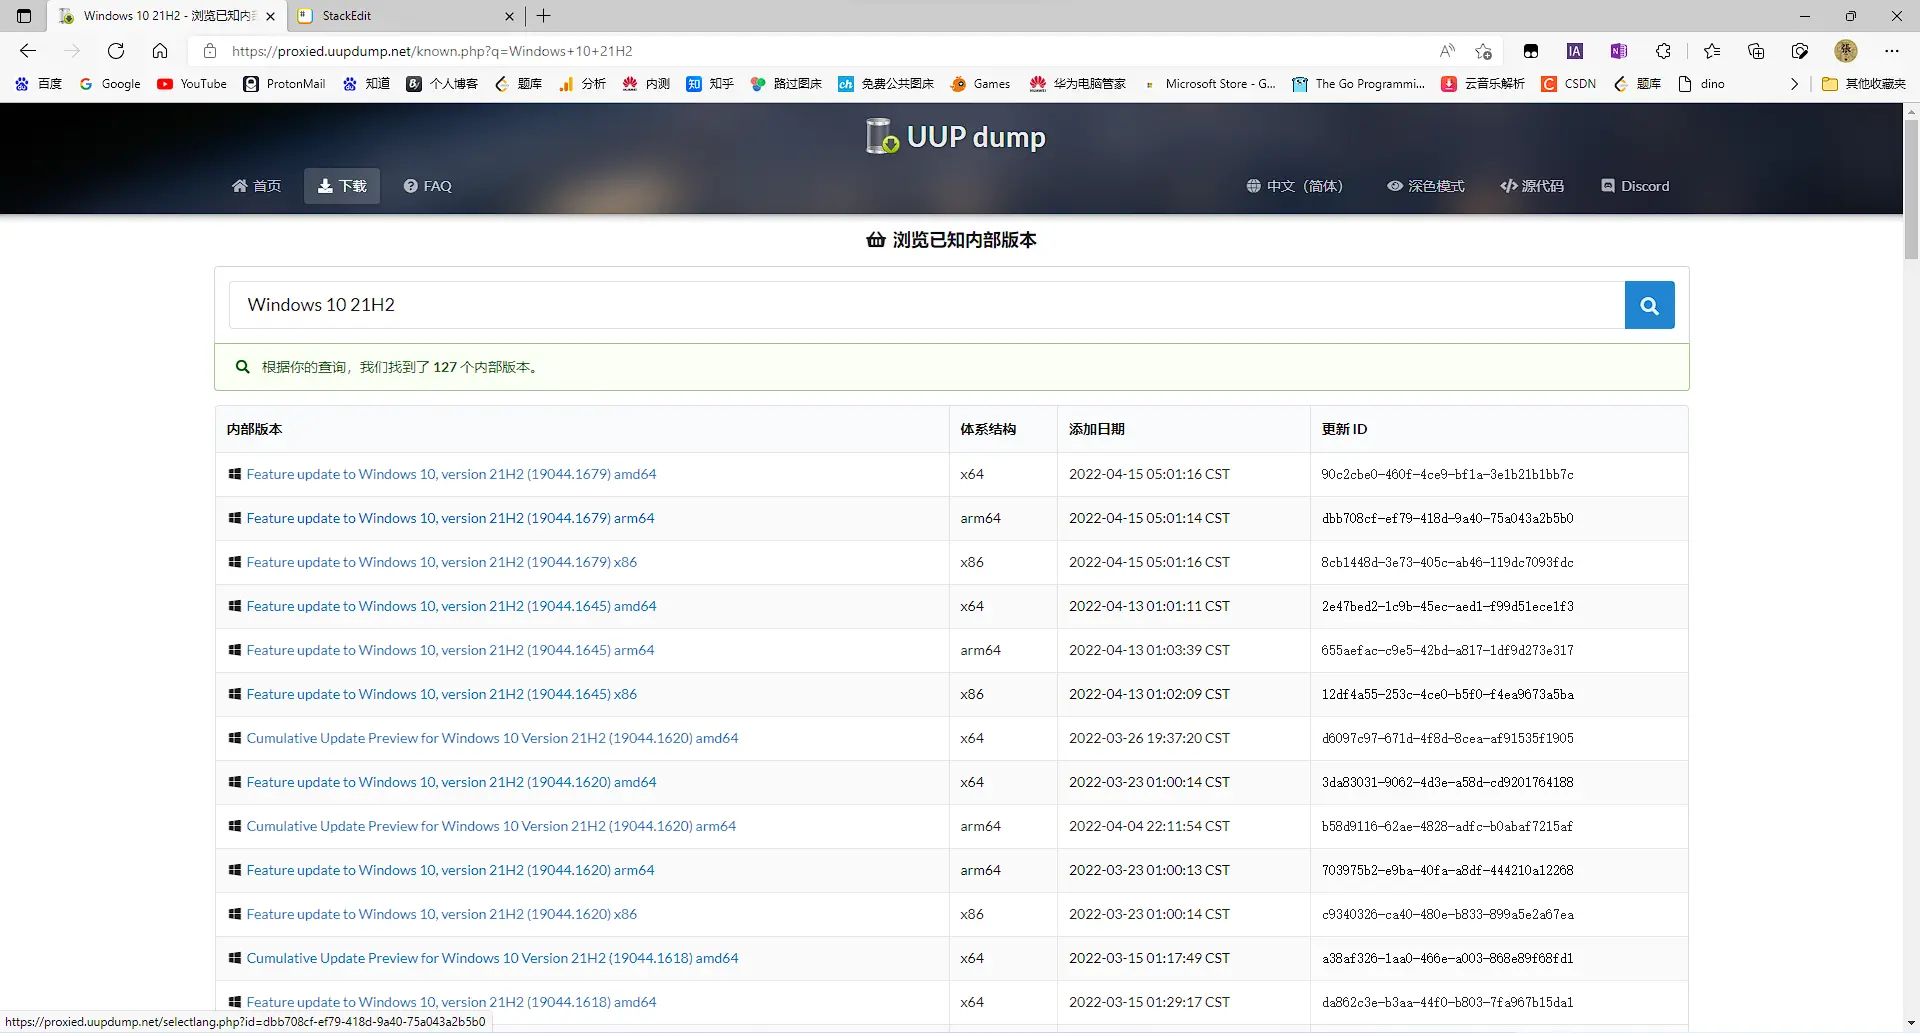The width and height of the screenshot is (1920, 1033).
Task: Open the Google bookmark
Action: (110, 84)
